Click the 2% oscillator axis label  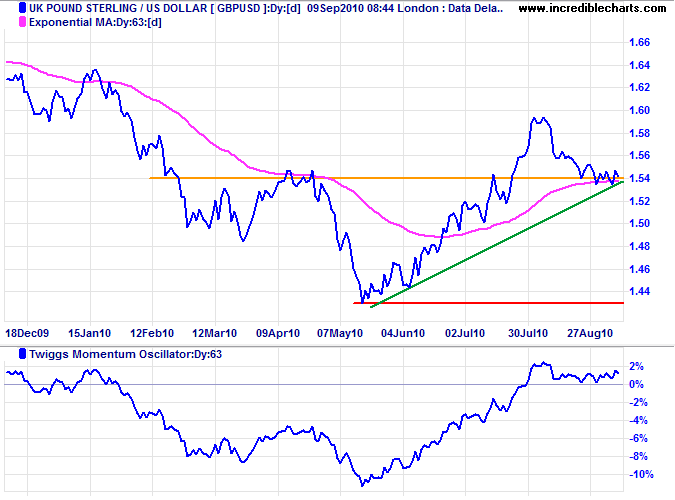click(636, 366)
